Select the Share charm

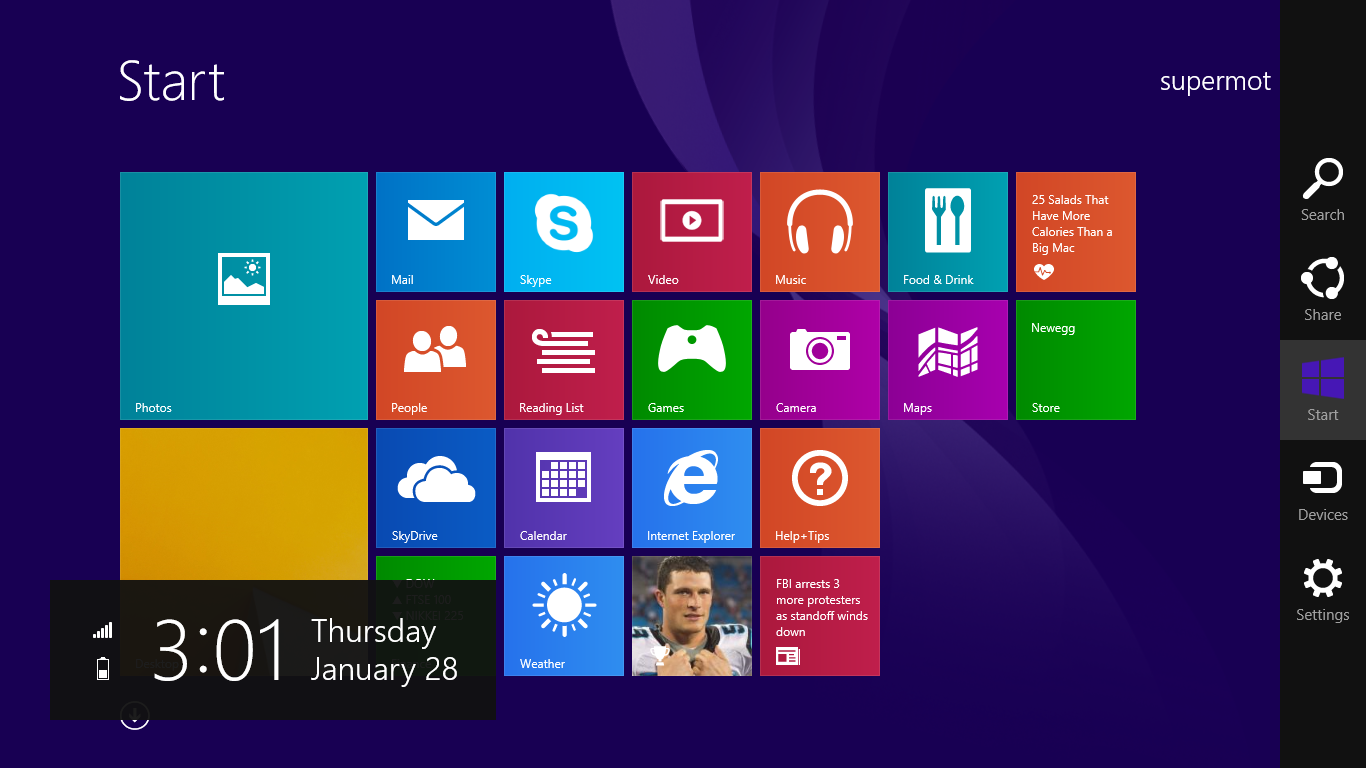click(x=1322, y=290)
